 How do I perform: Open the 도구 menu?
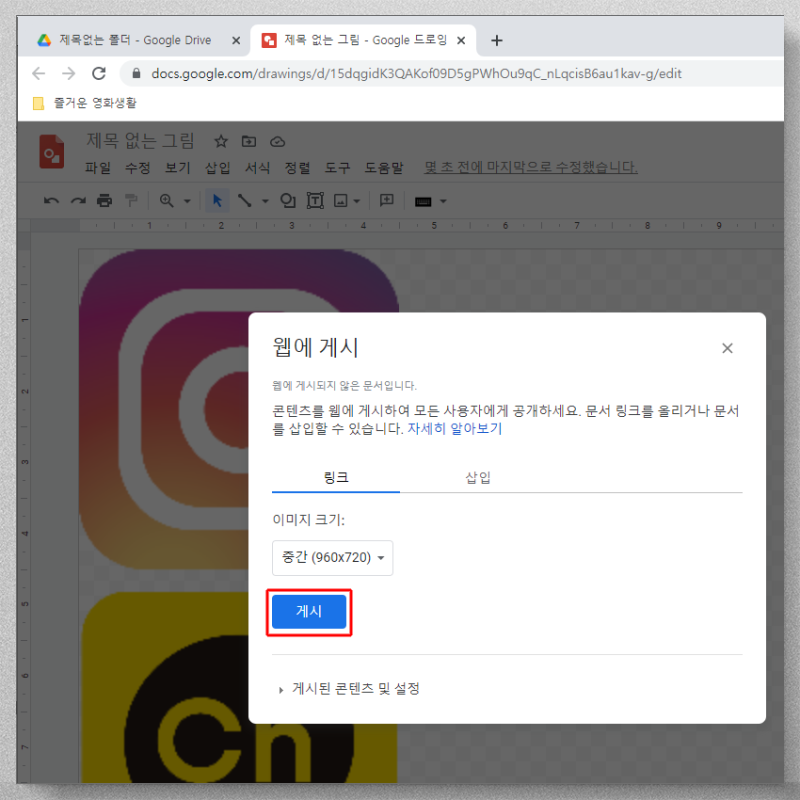[337, 167]
